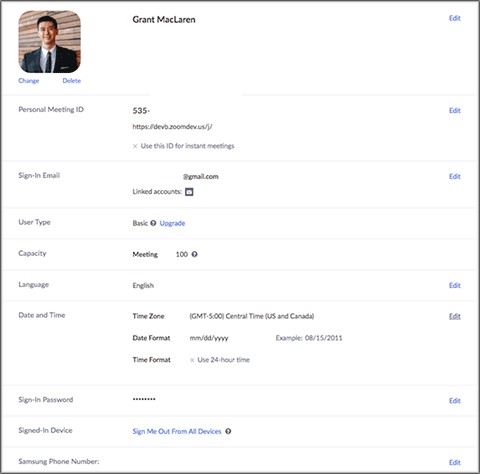480x474 pixels.
Task: Sign Me Out From All Devices
Action: (x=177, y=431)
